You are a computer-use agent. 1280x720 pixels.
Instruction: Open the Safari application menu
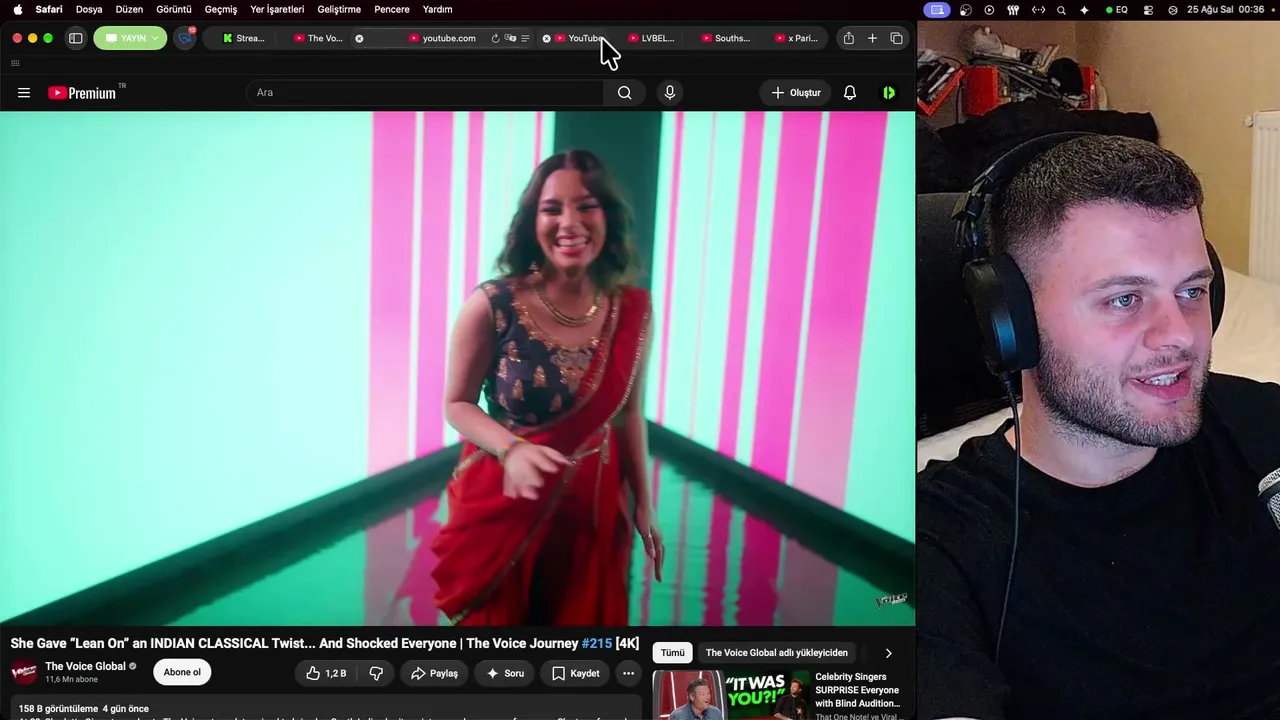pos(49,9)
